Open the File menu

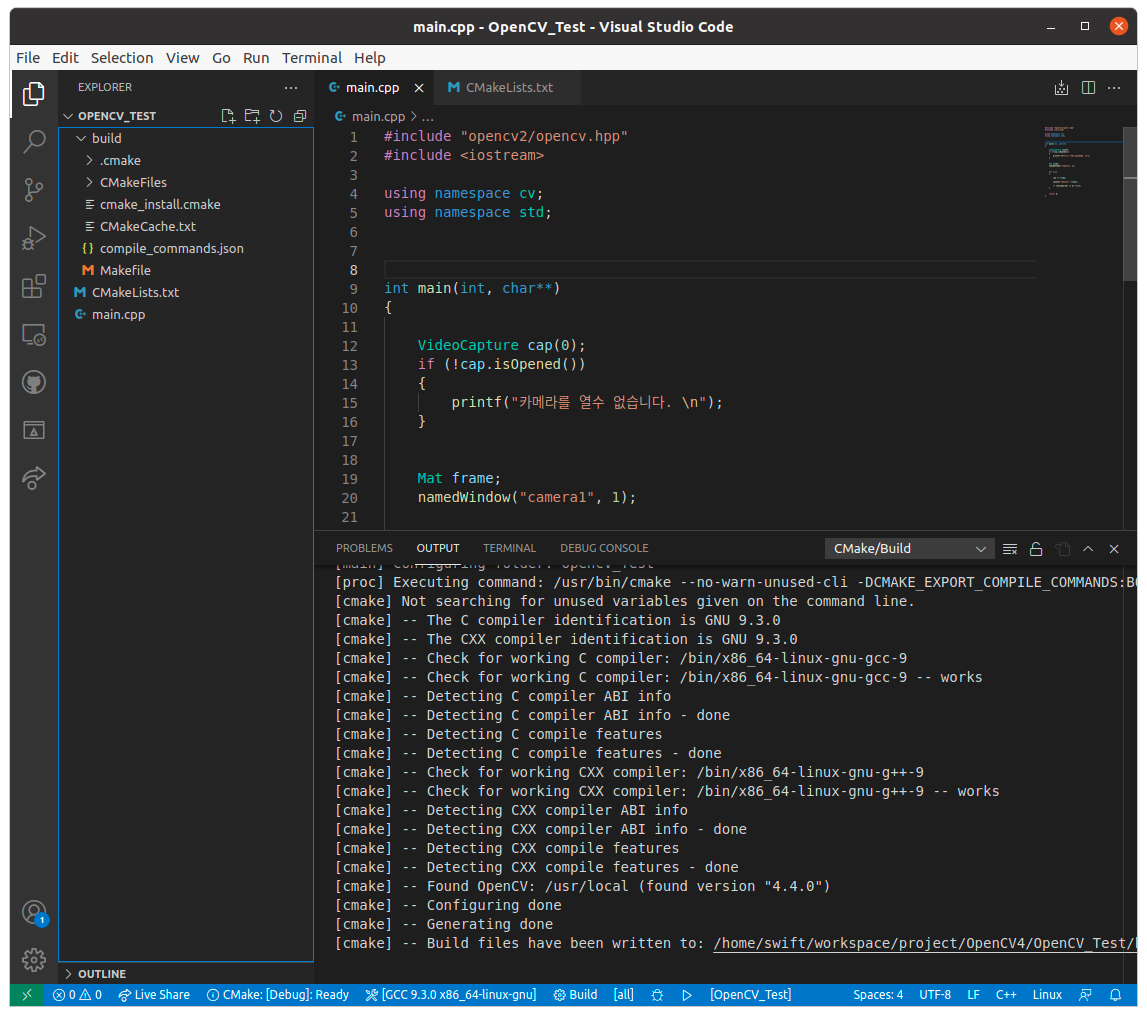28,58
